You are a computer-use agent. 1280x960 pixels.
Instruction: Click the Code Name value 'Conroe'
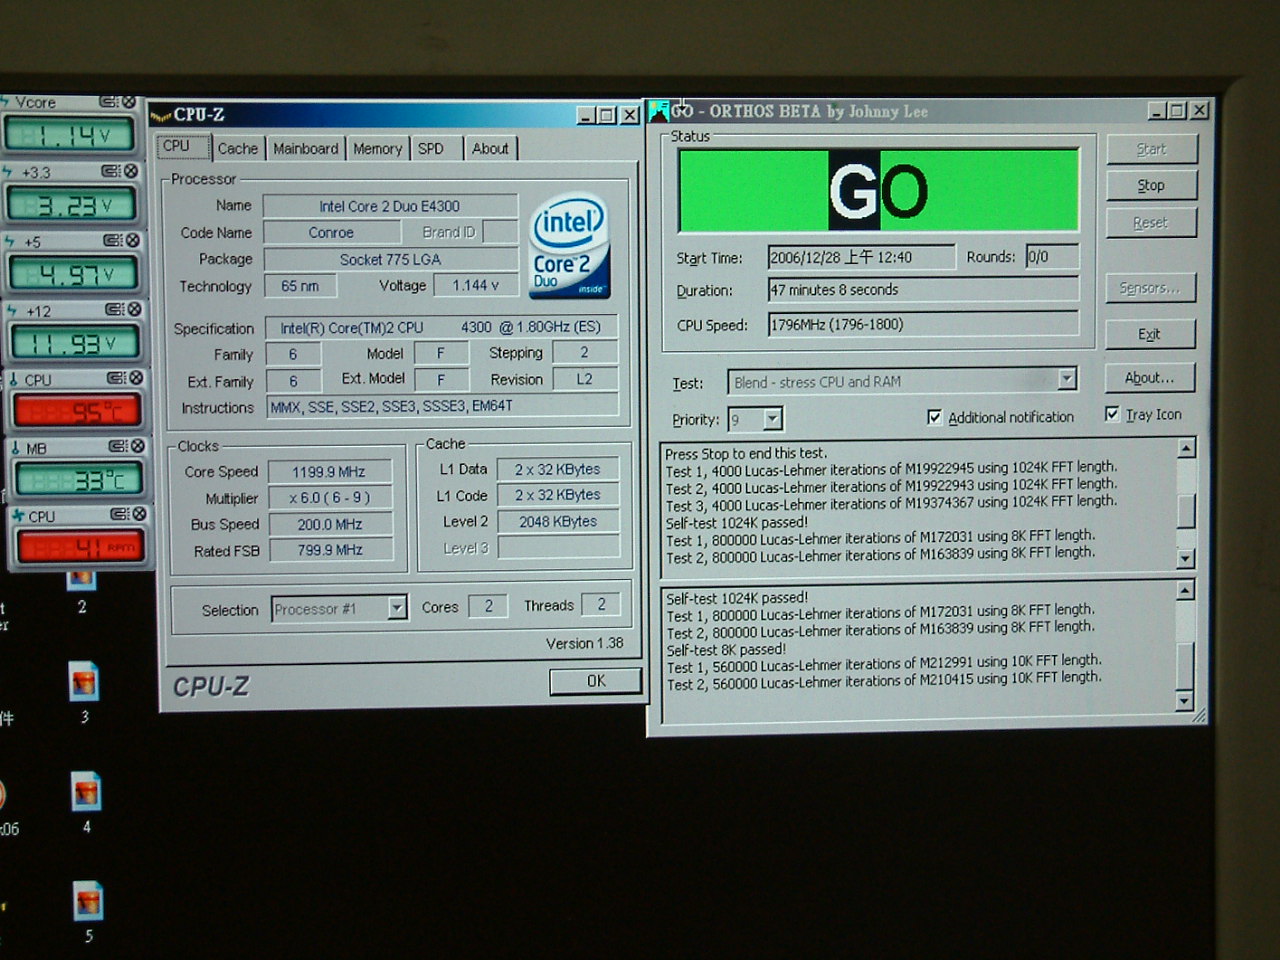click(x=331, y=232)
